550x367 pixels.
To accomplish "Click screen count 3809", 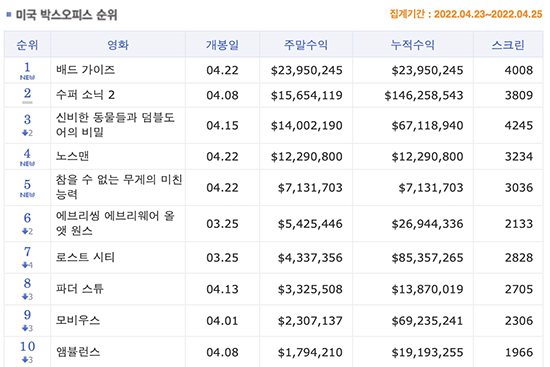I will [519, 95].
